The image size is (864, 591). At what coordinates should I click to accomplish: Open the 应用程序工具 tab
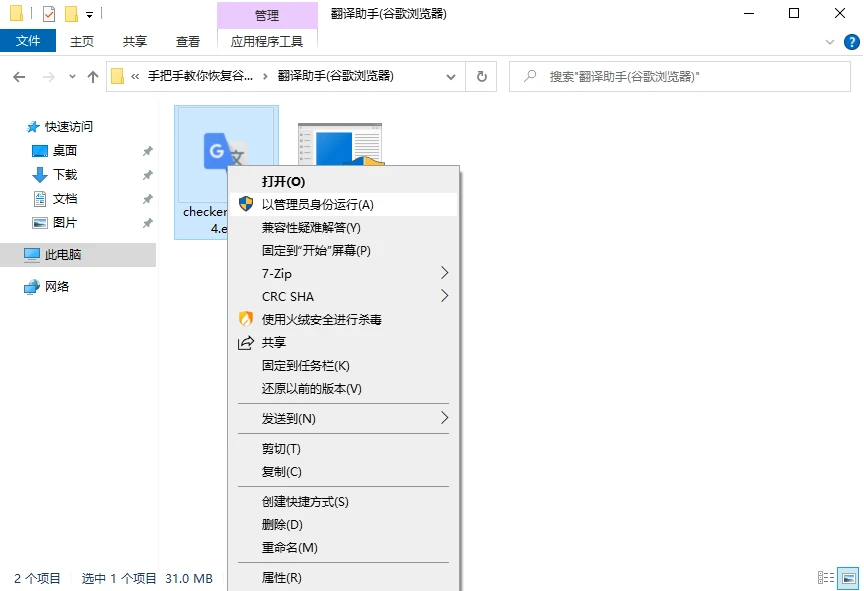point(267,41)
